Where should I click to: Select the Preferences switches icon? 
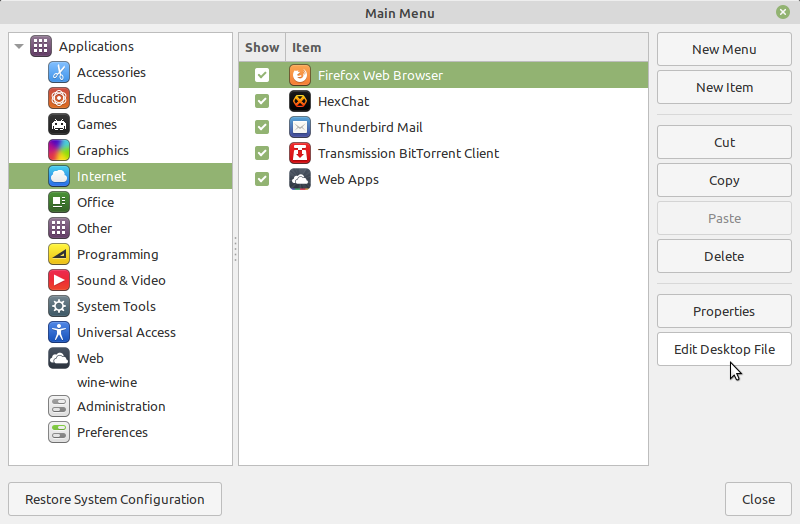pyautogui.click(x=59, y=433)
